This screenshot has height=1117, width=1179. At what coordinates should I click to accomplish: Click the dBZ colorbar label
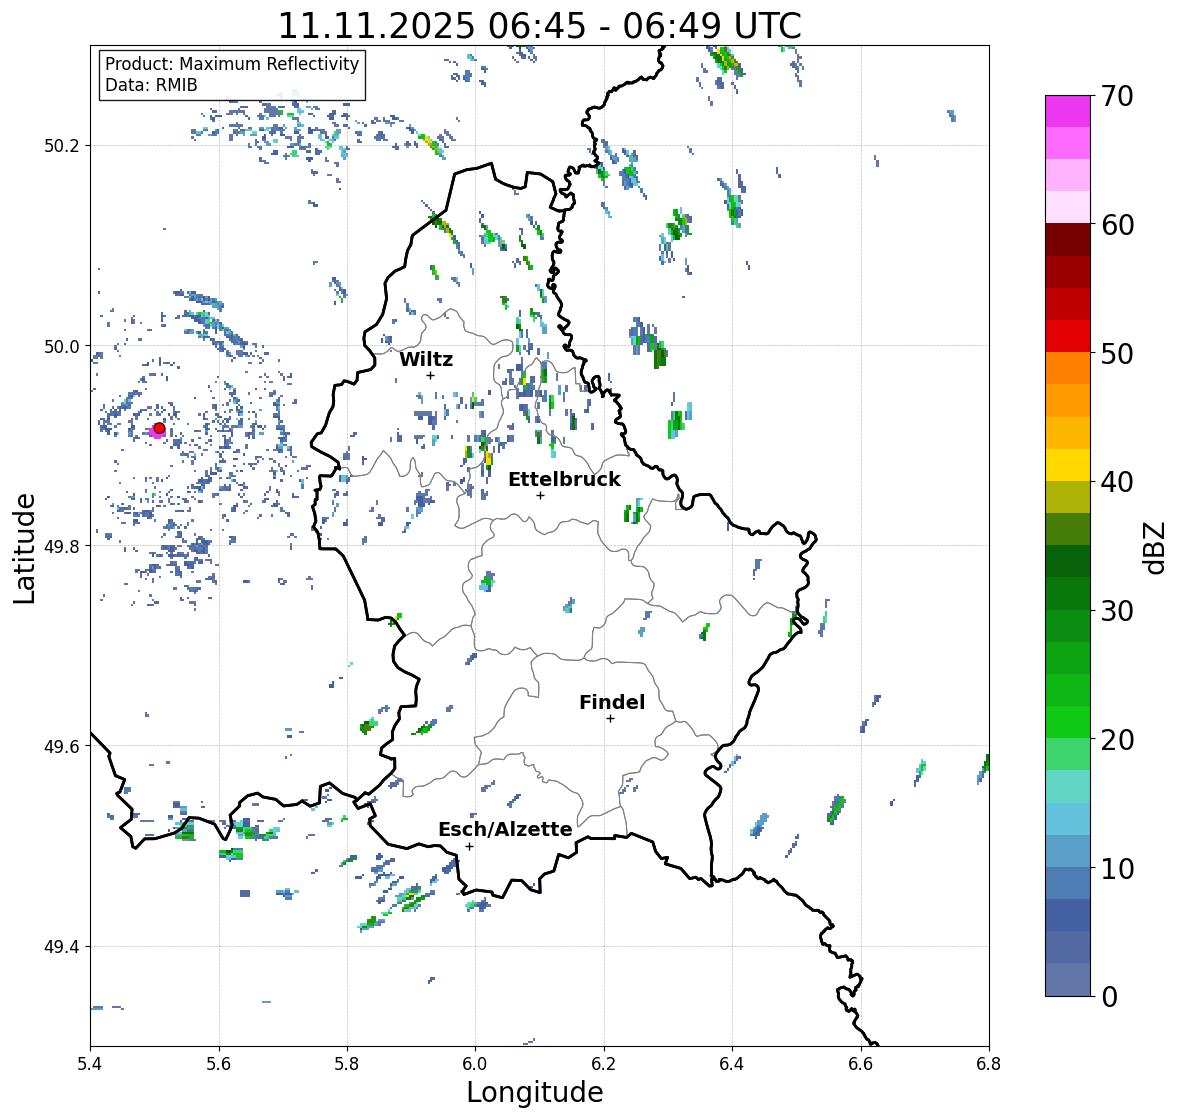coord(1156,548)
